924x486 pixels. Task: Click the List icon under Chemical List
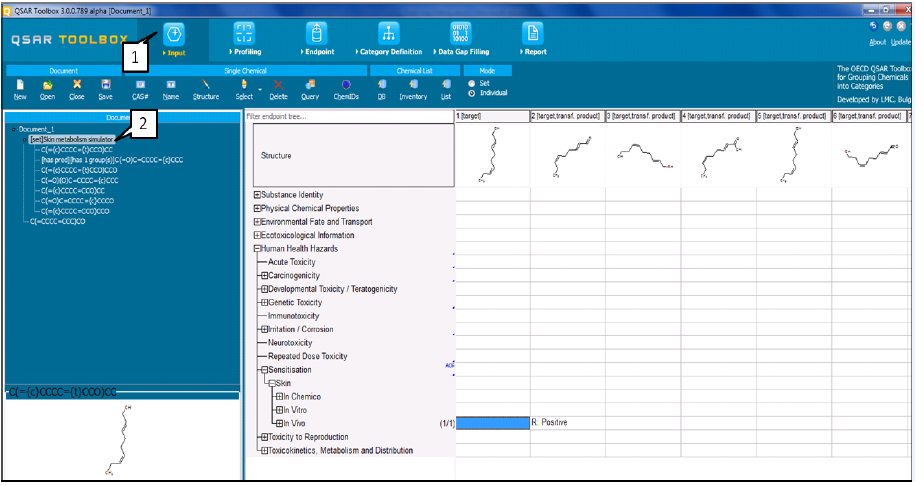tap(446, 85)
